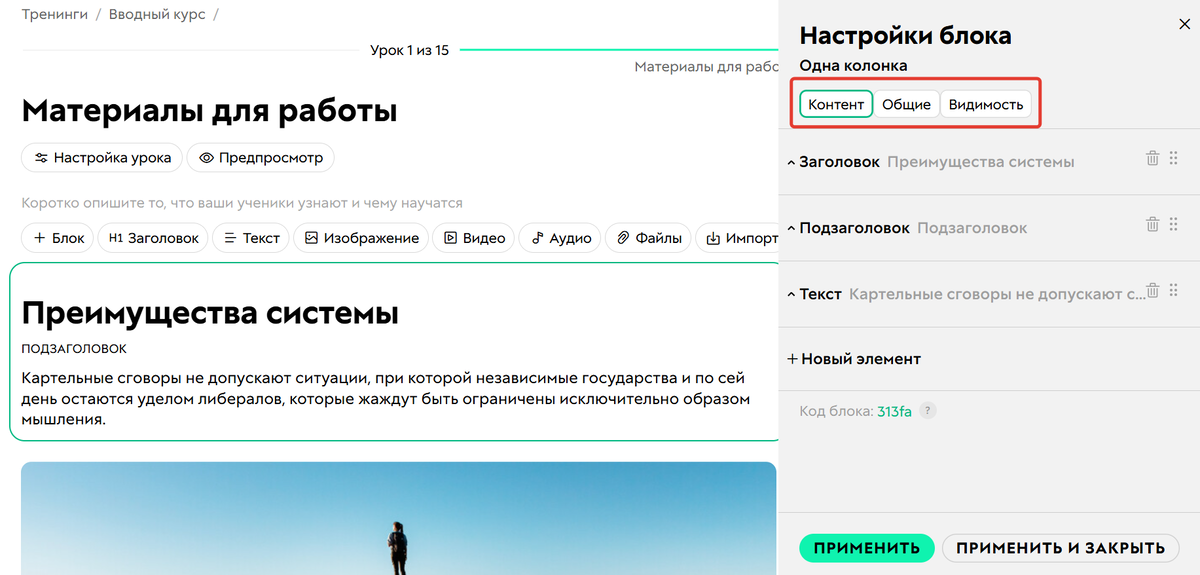Click the image of person under sky
Screen dimensions: 1200x575
(398, 518)
